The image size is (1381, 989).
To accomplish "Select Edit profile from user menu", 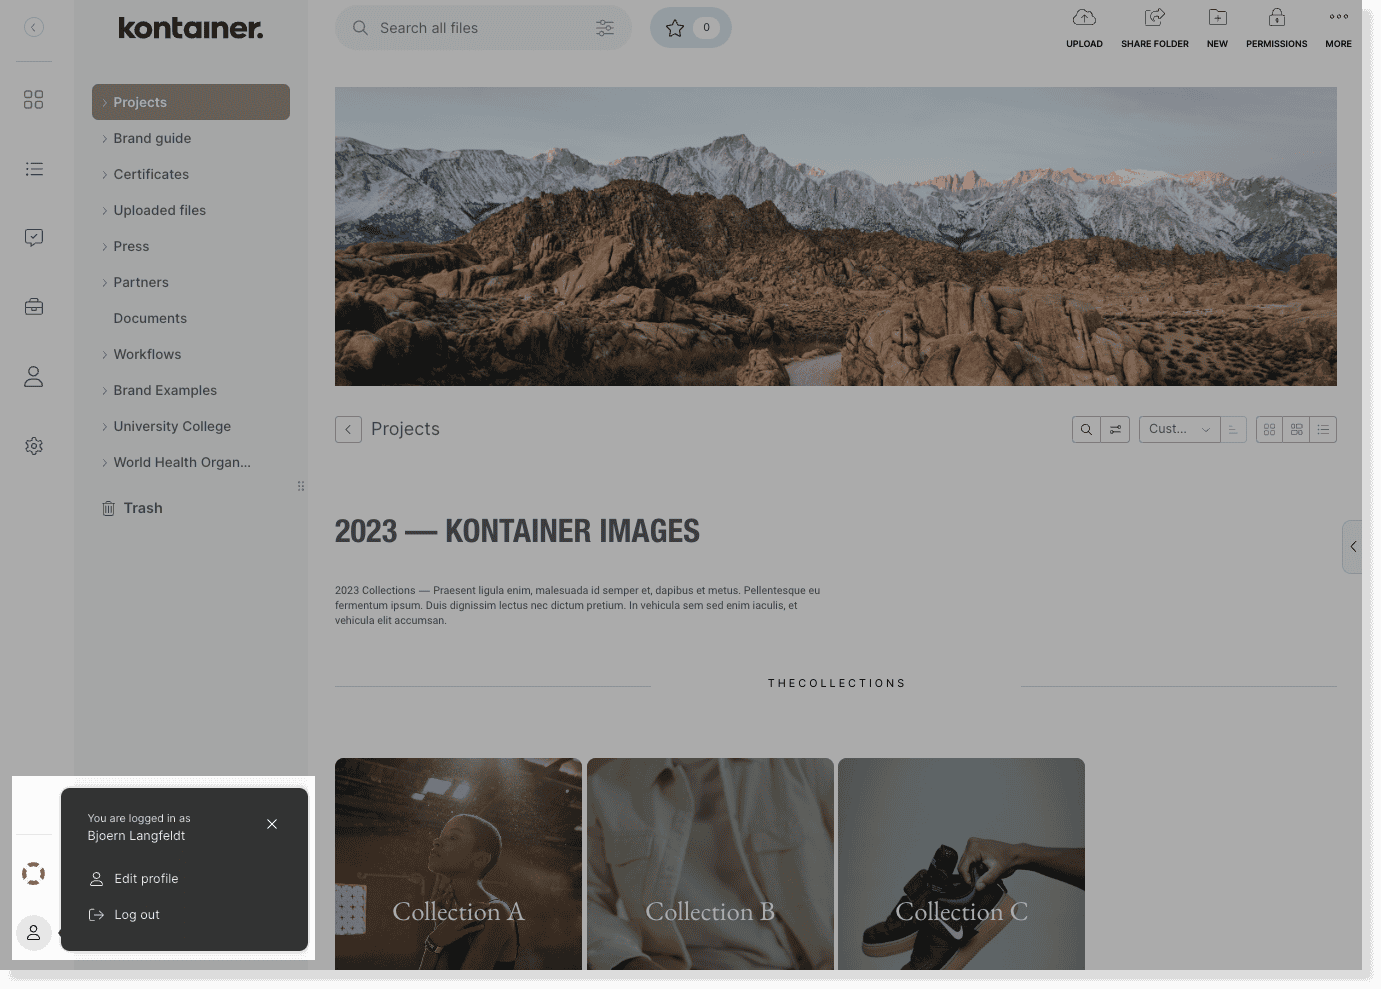I will 146,879.
